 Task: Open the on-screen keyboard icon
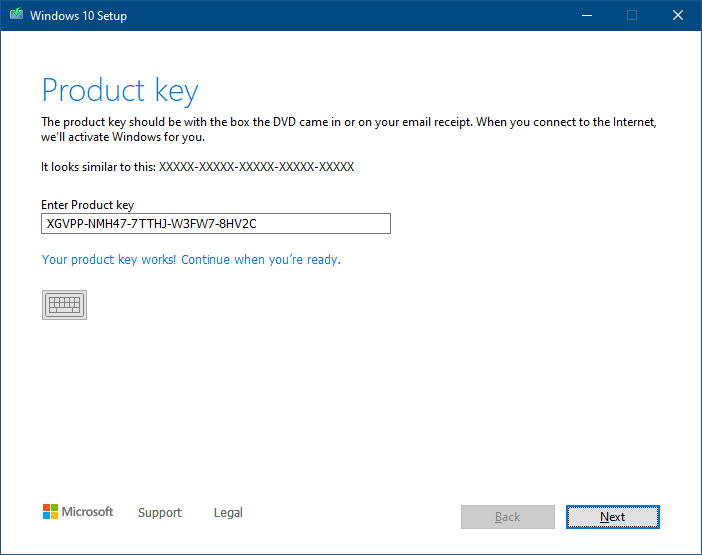[x=64, y=305]
